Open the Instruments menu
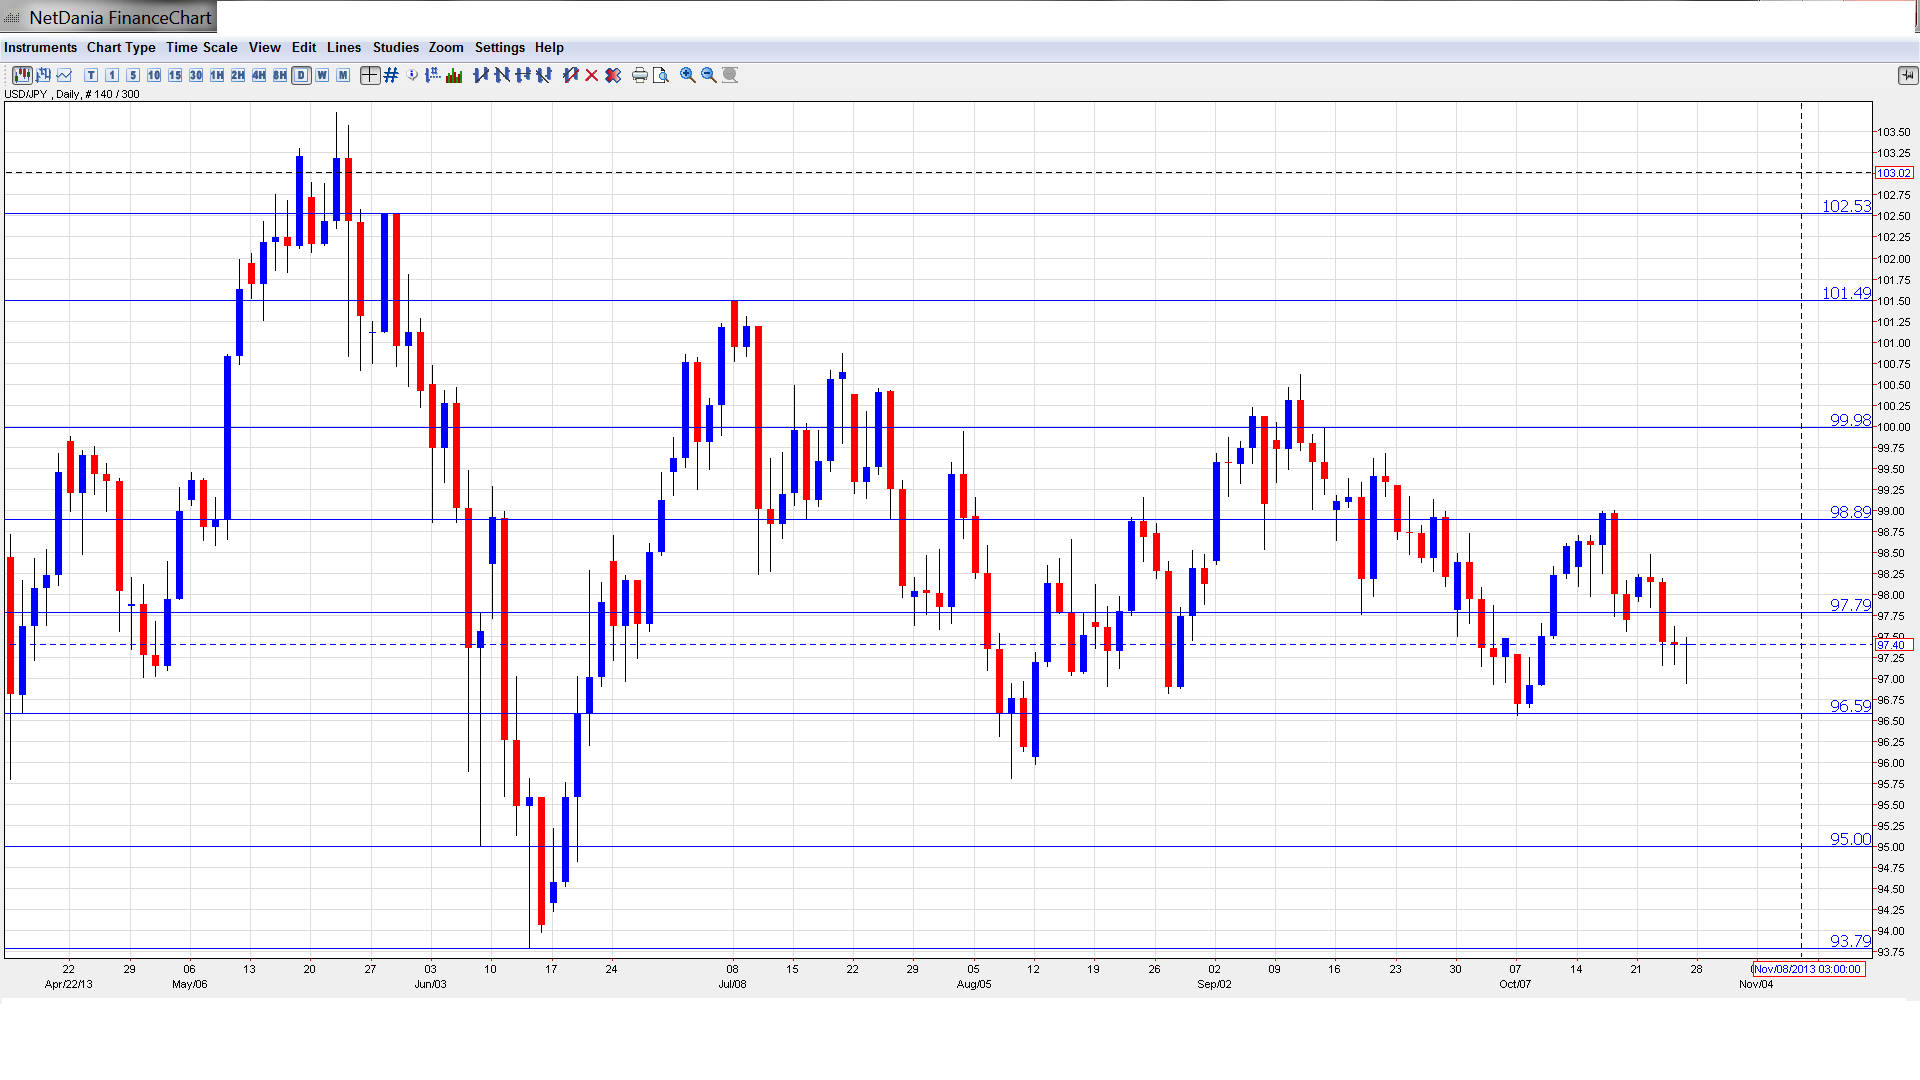1920x1080 pixels. (40, 47)
